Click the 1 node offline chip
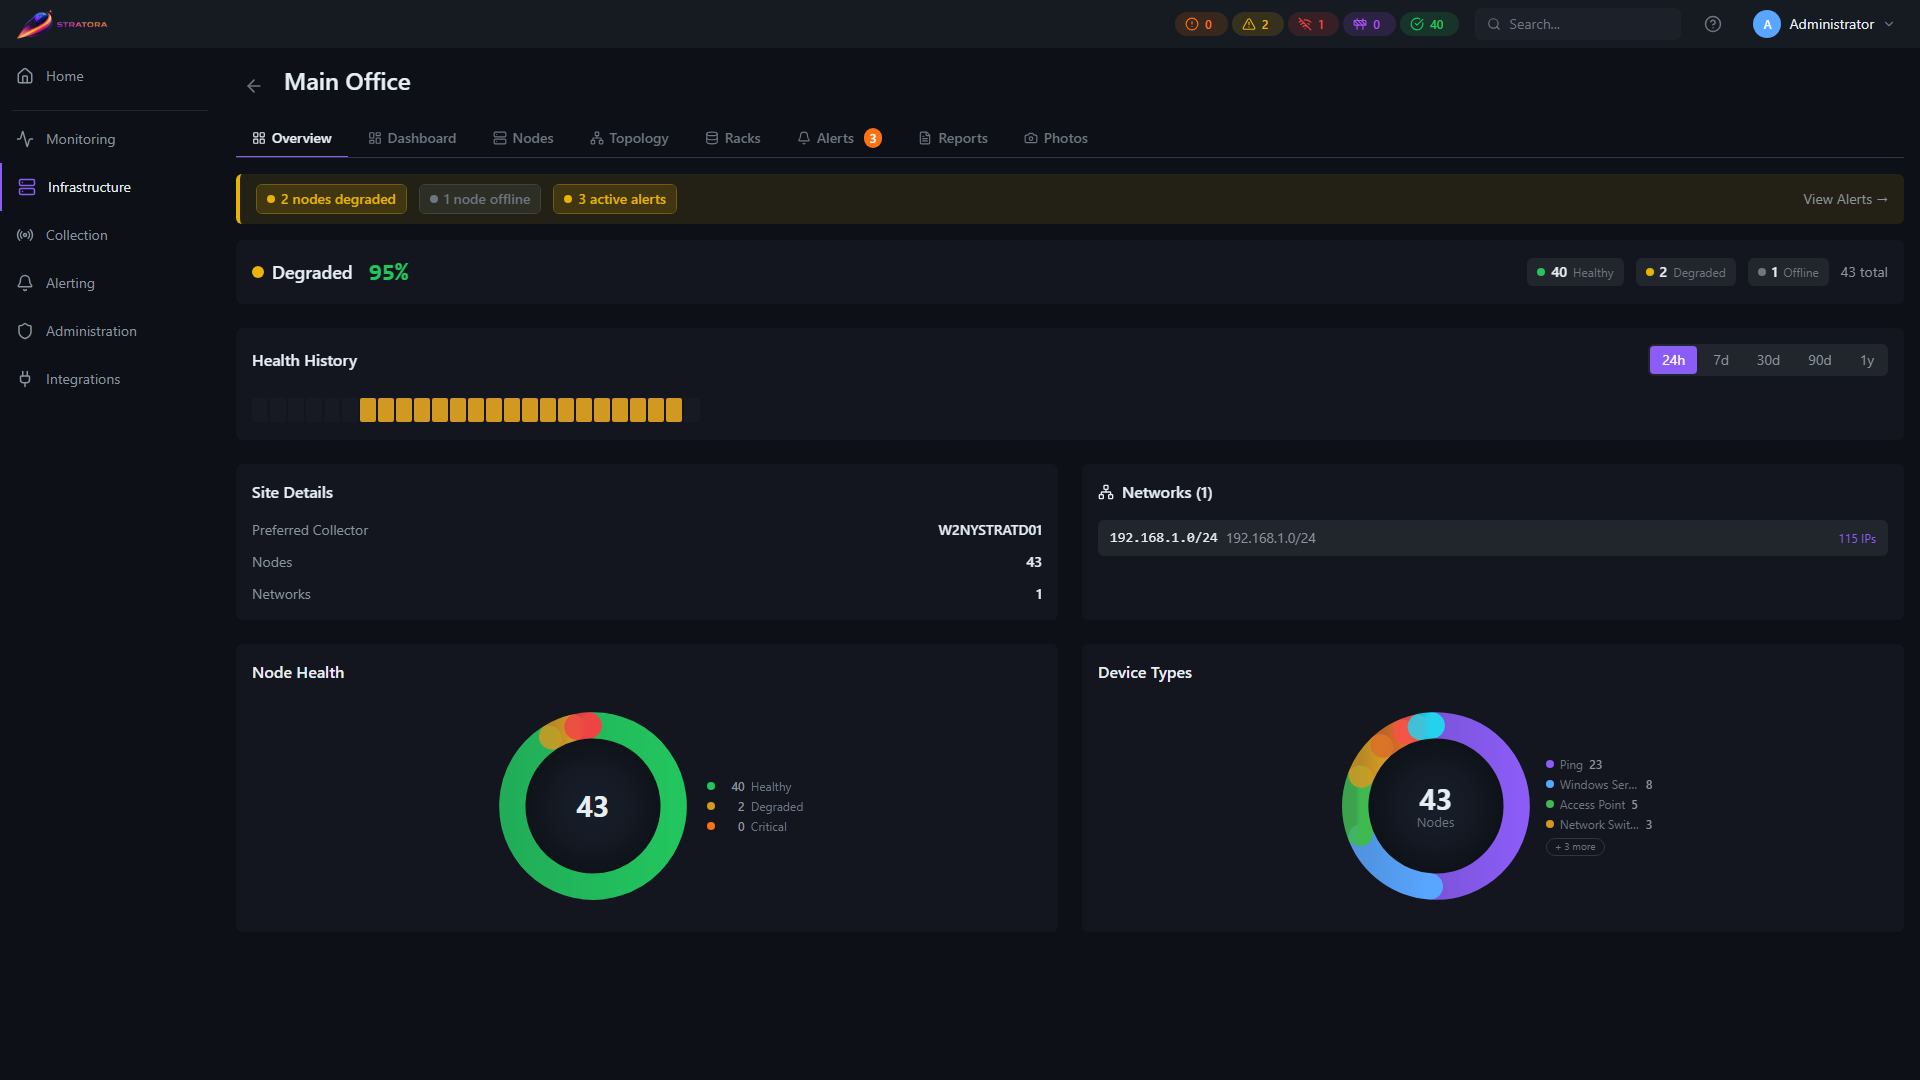This screenshot has height=1080, width=1920. click(480, 199)
